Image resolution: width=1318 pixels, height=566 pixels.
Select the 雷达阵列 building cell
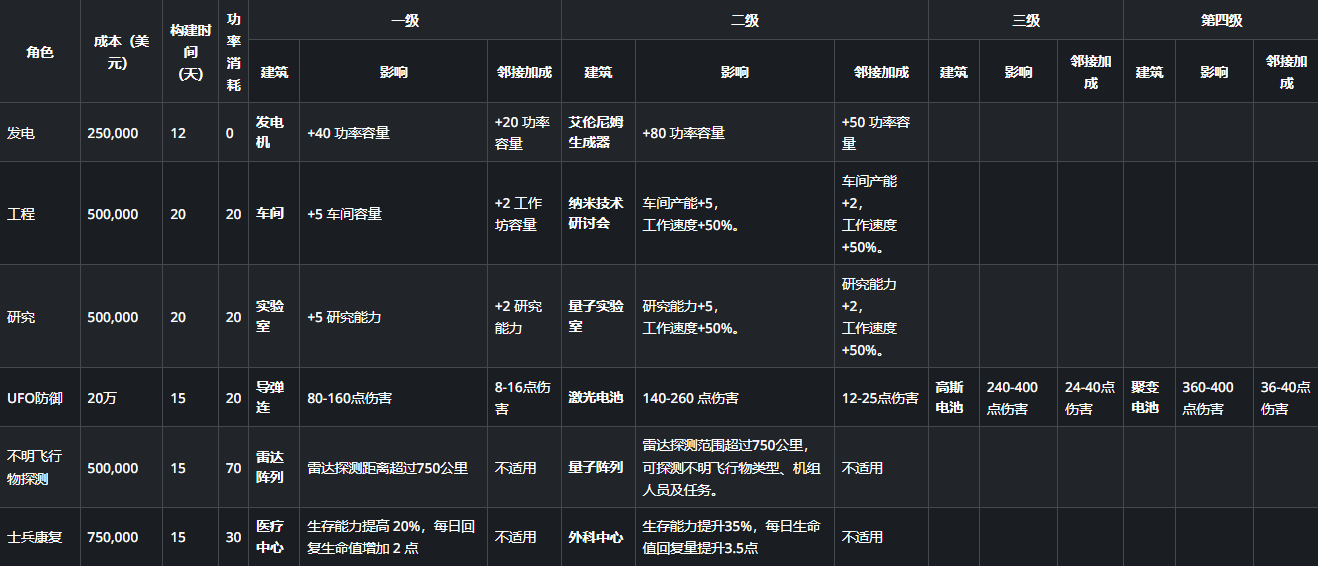[x=270, y=467]
